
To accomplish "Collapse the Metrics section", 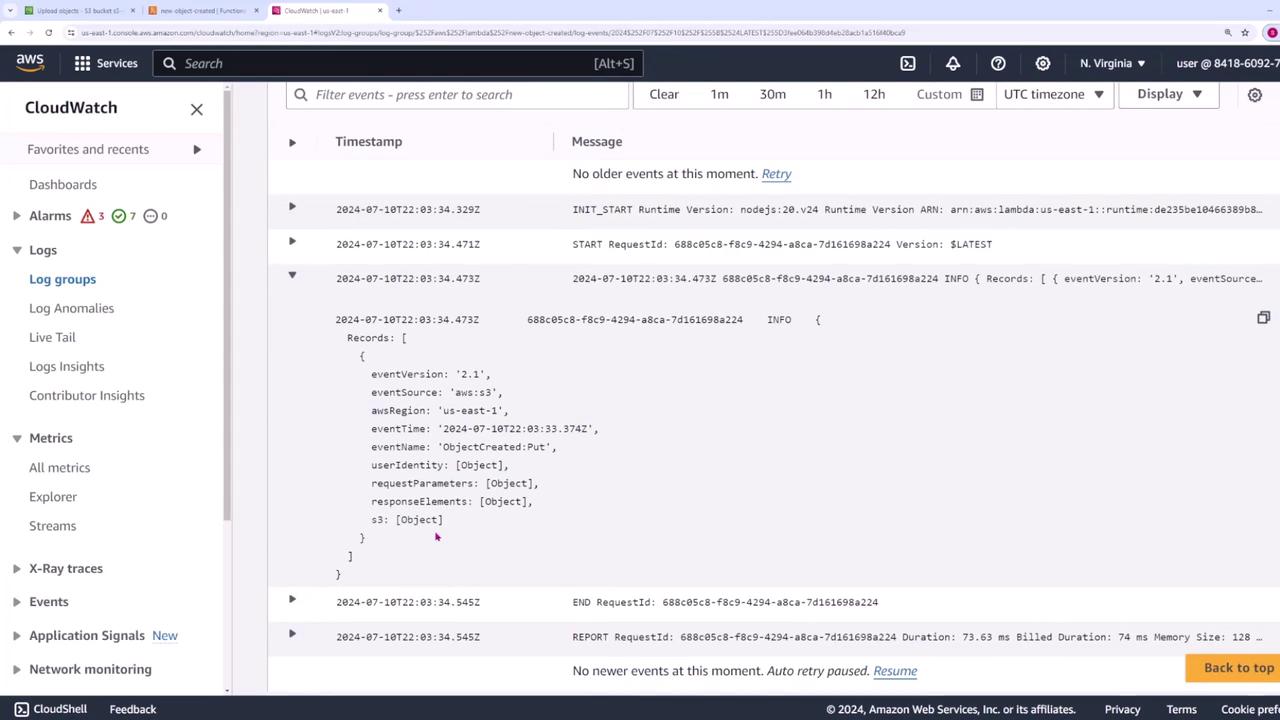I will click(16, 438).
